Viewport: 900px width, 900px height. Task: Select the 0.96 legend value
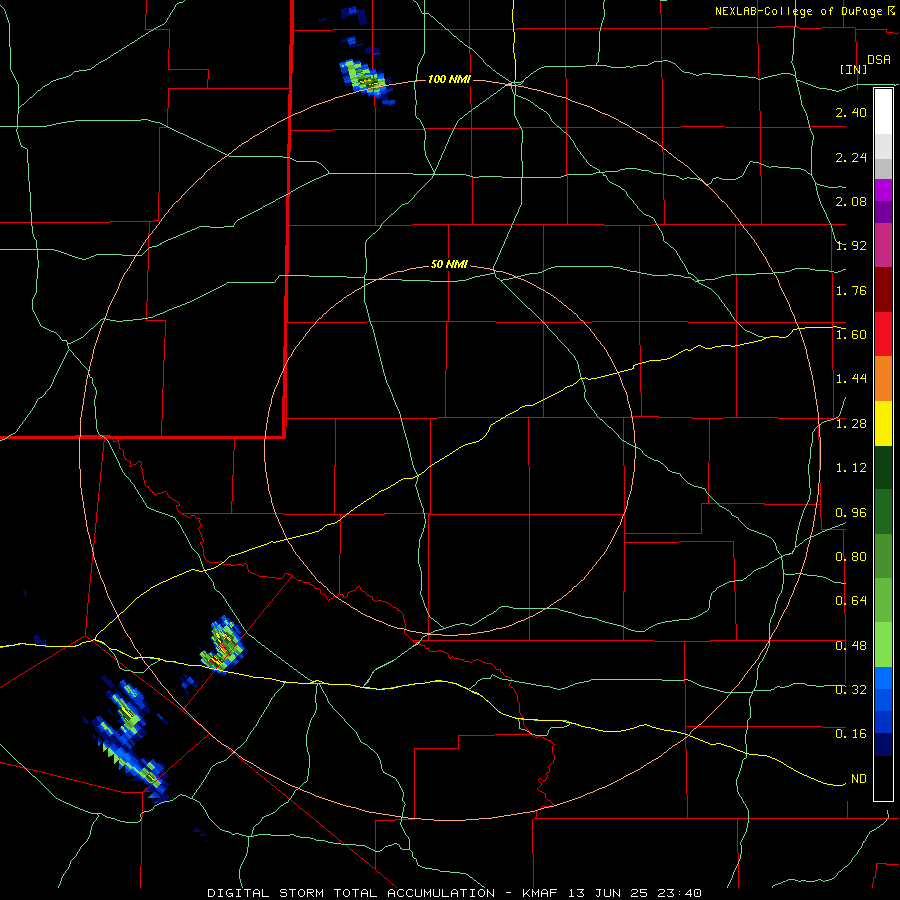851,512
